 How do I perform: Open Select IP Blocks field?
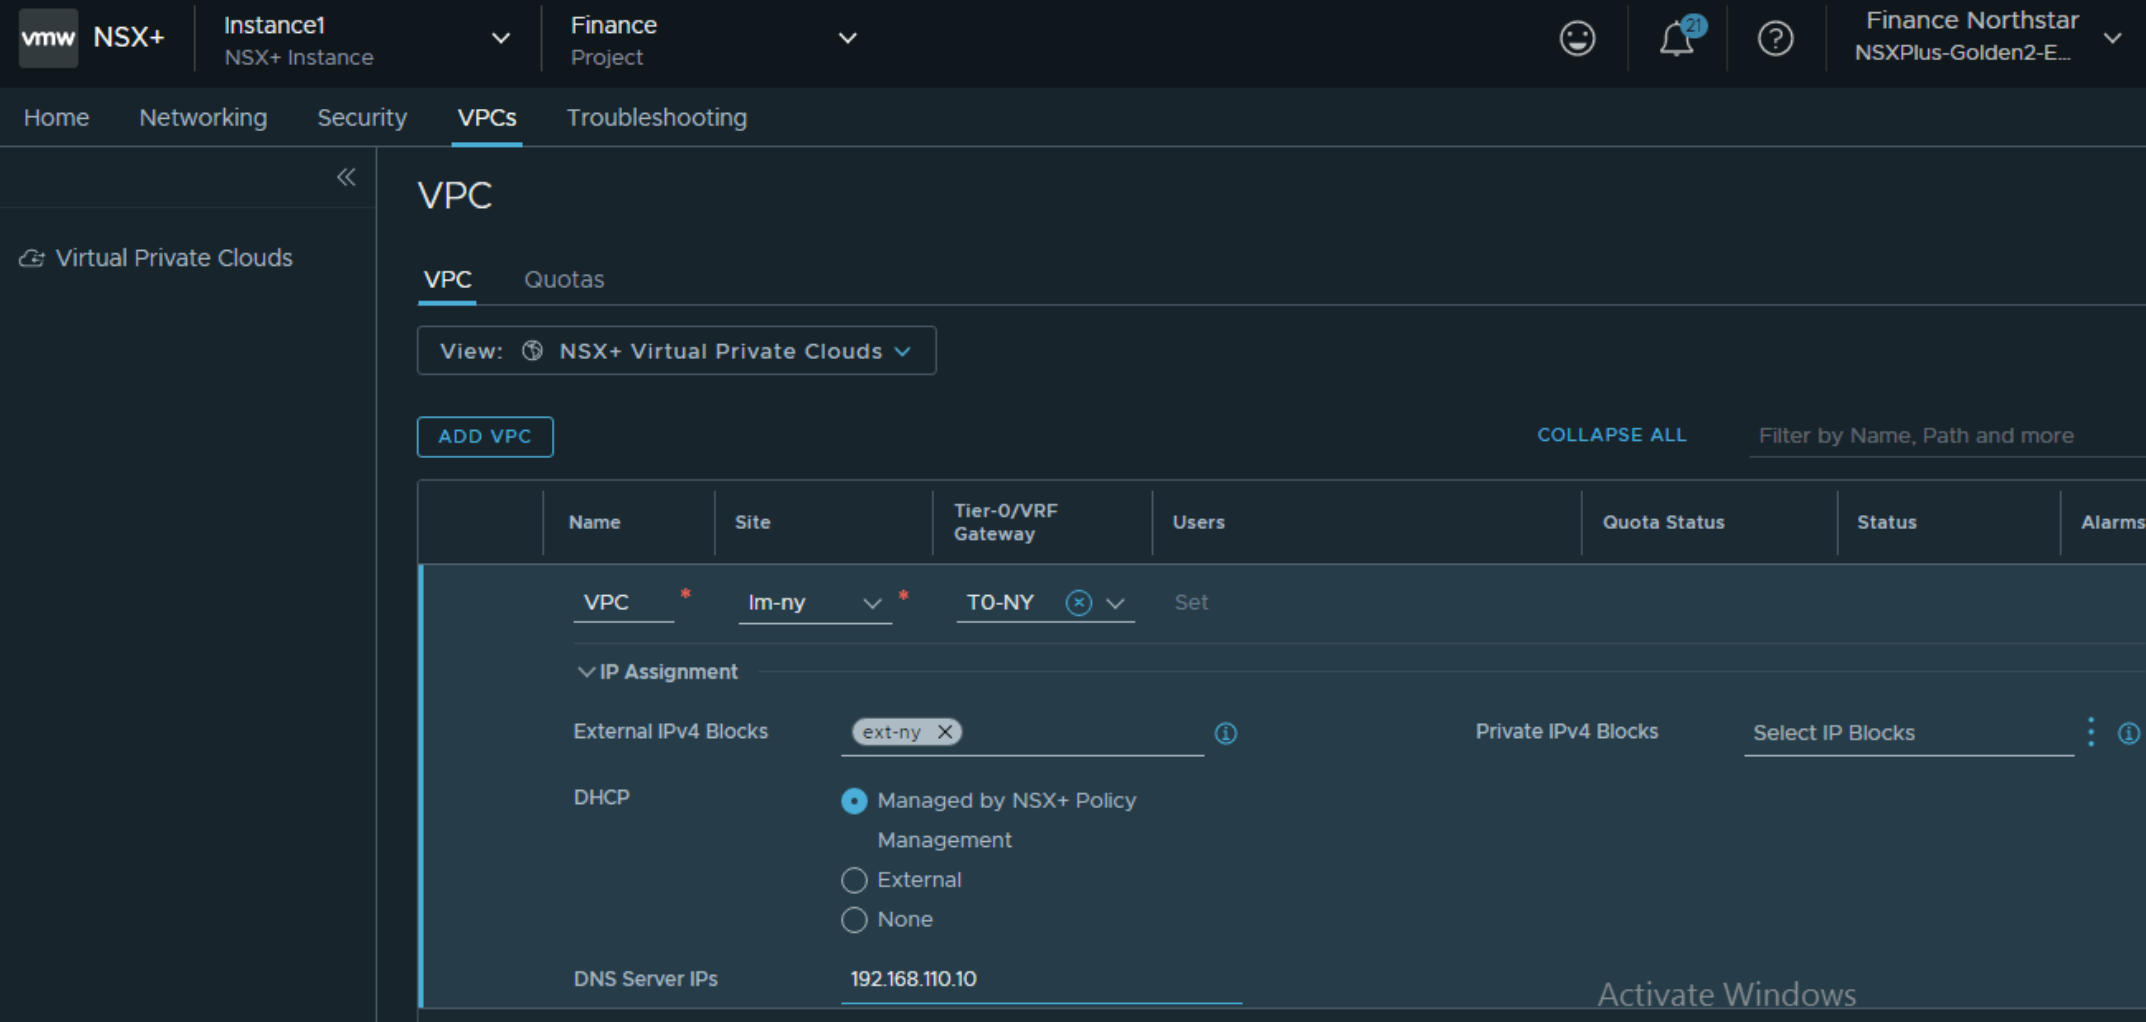click(1909, 733)
